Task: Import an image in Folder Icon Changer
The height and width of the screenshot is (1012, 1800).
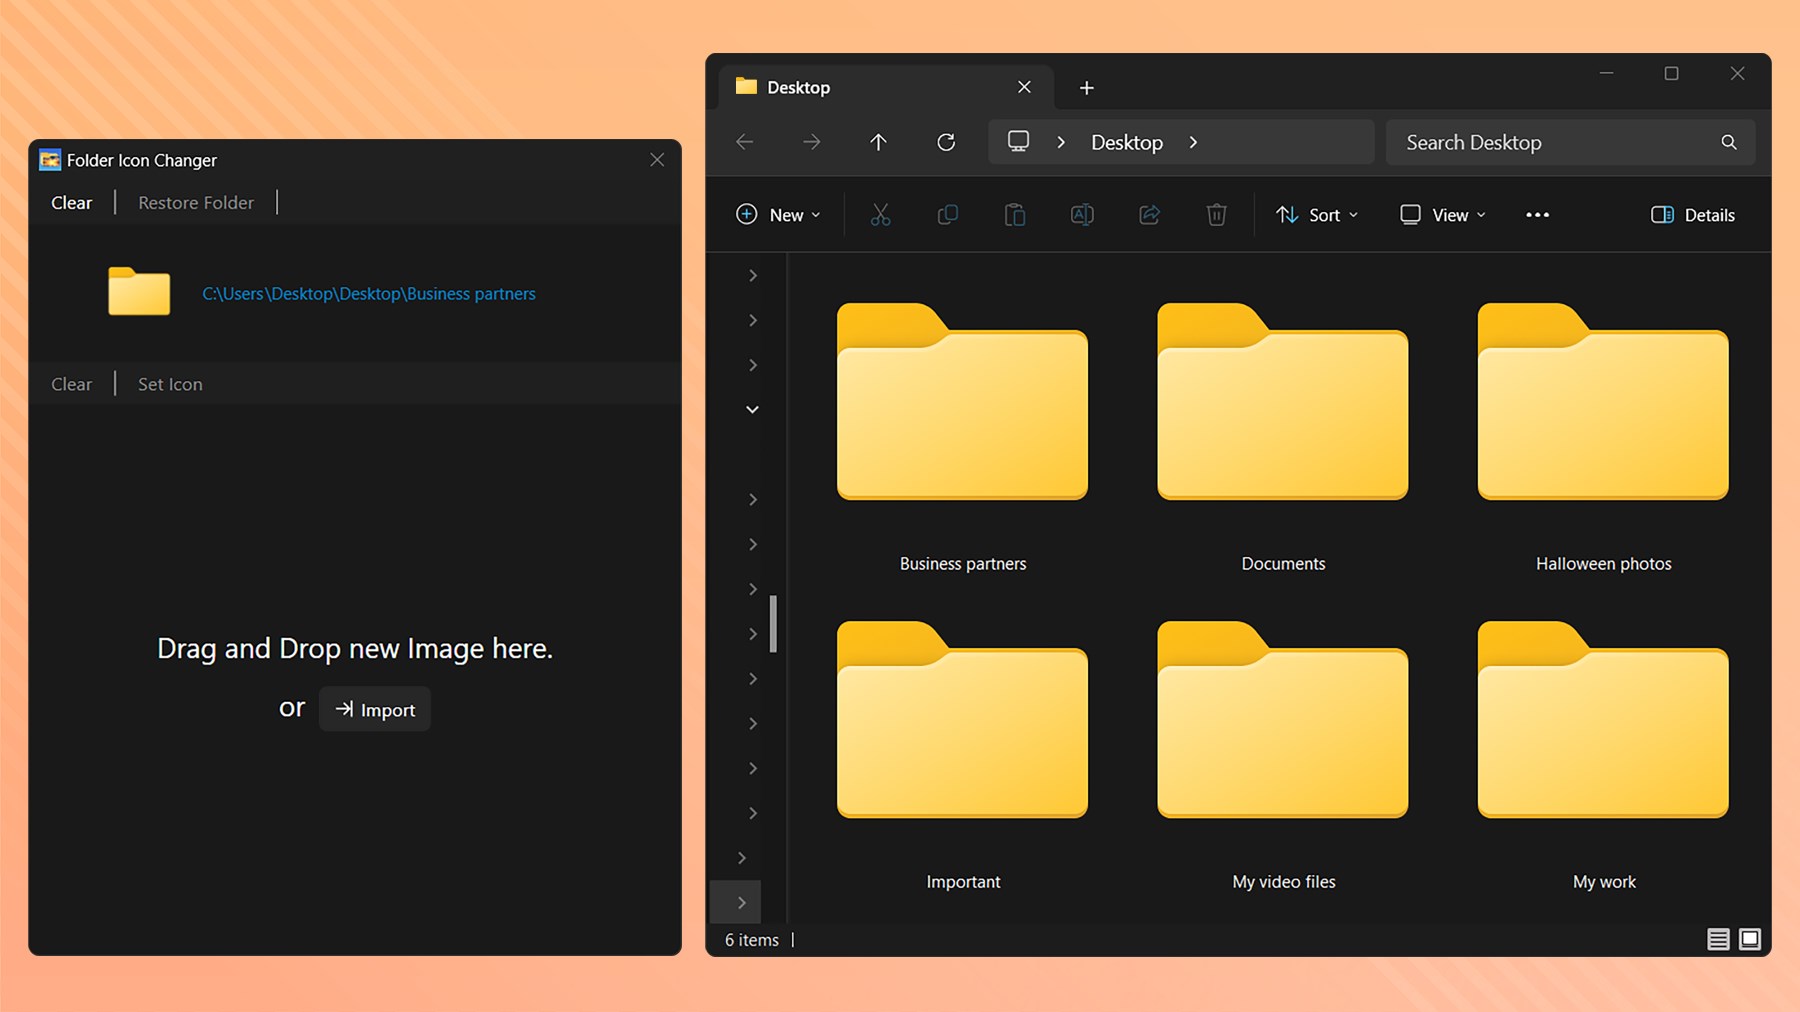Action: [374, 709]
